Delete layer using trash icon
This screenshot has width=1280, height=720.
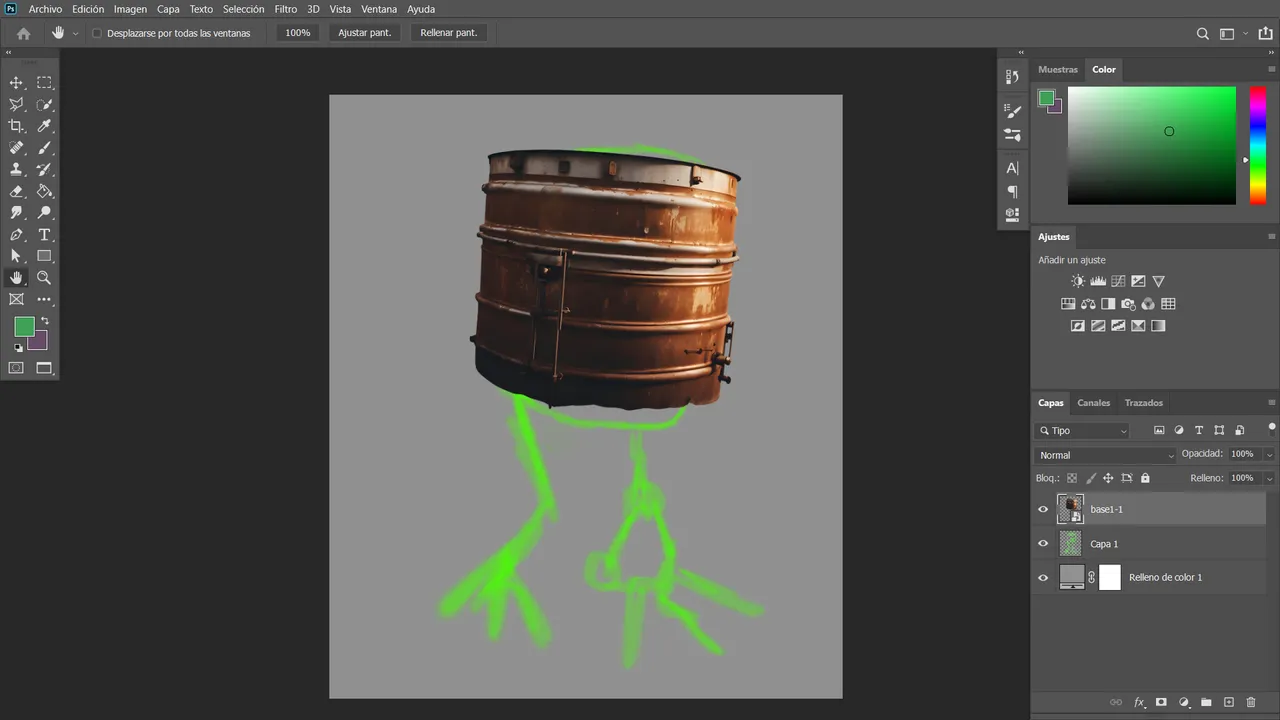pyautogui.click(x=1251, y=702)
